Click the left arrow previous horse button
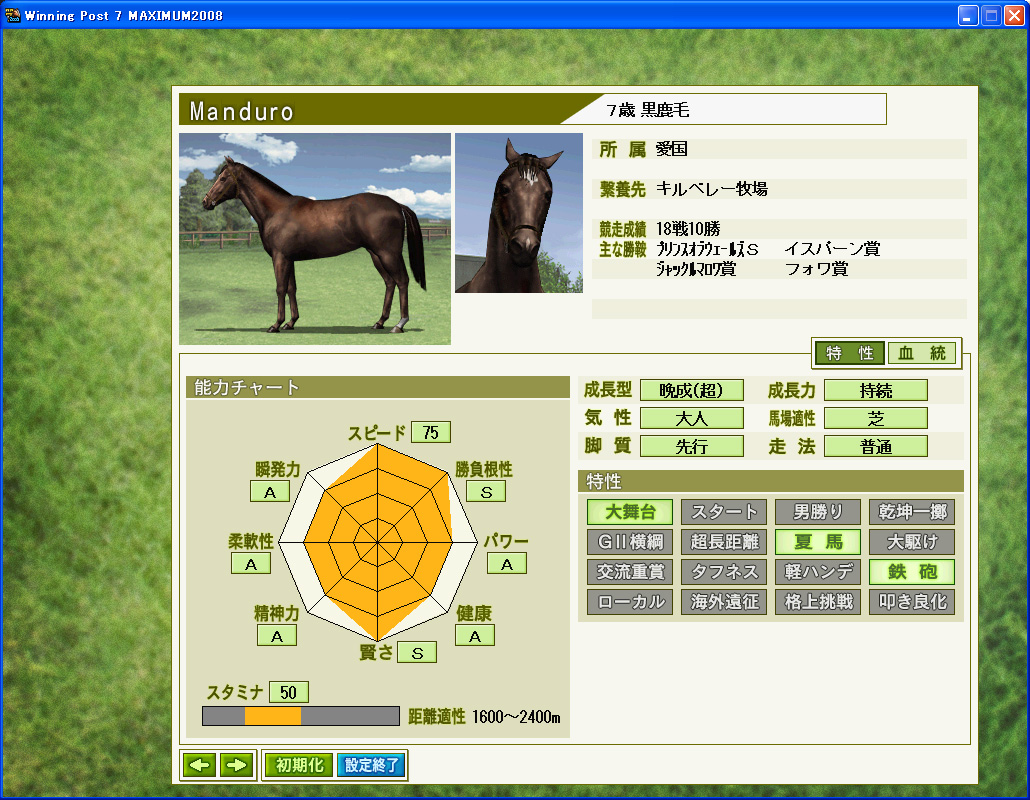 pyautogui.click(x=199, y=765)
